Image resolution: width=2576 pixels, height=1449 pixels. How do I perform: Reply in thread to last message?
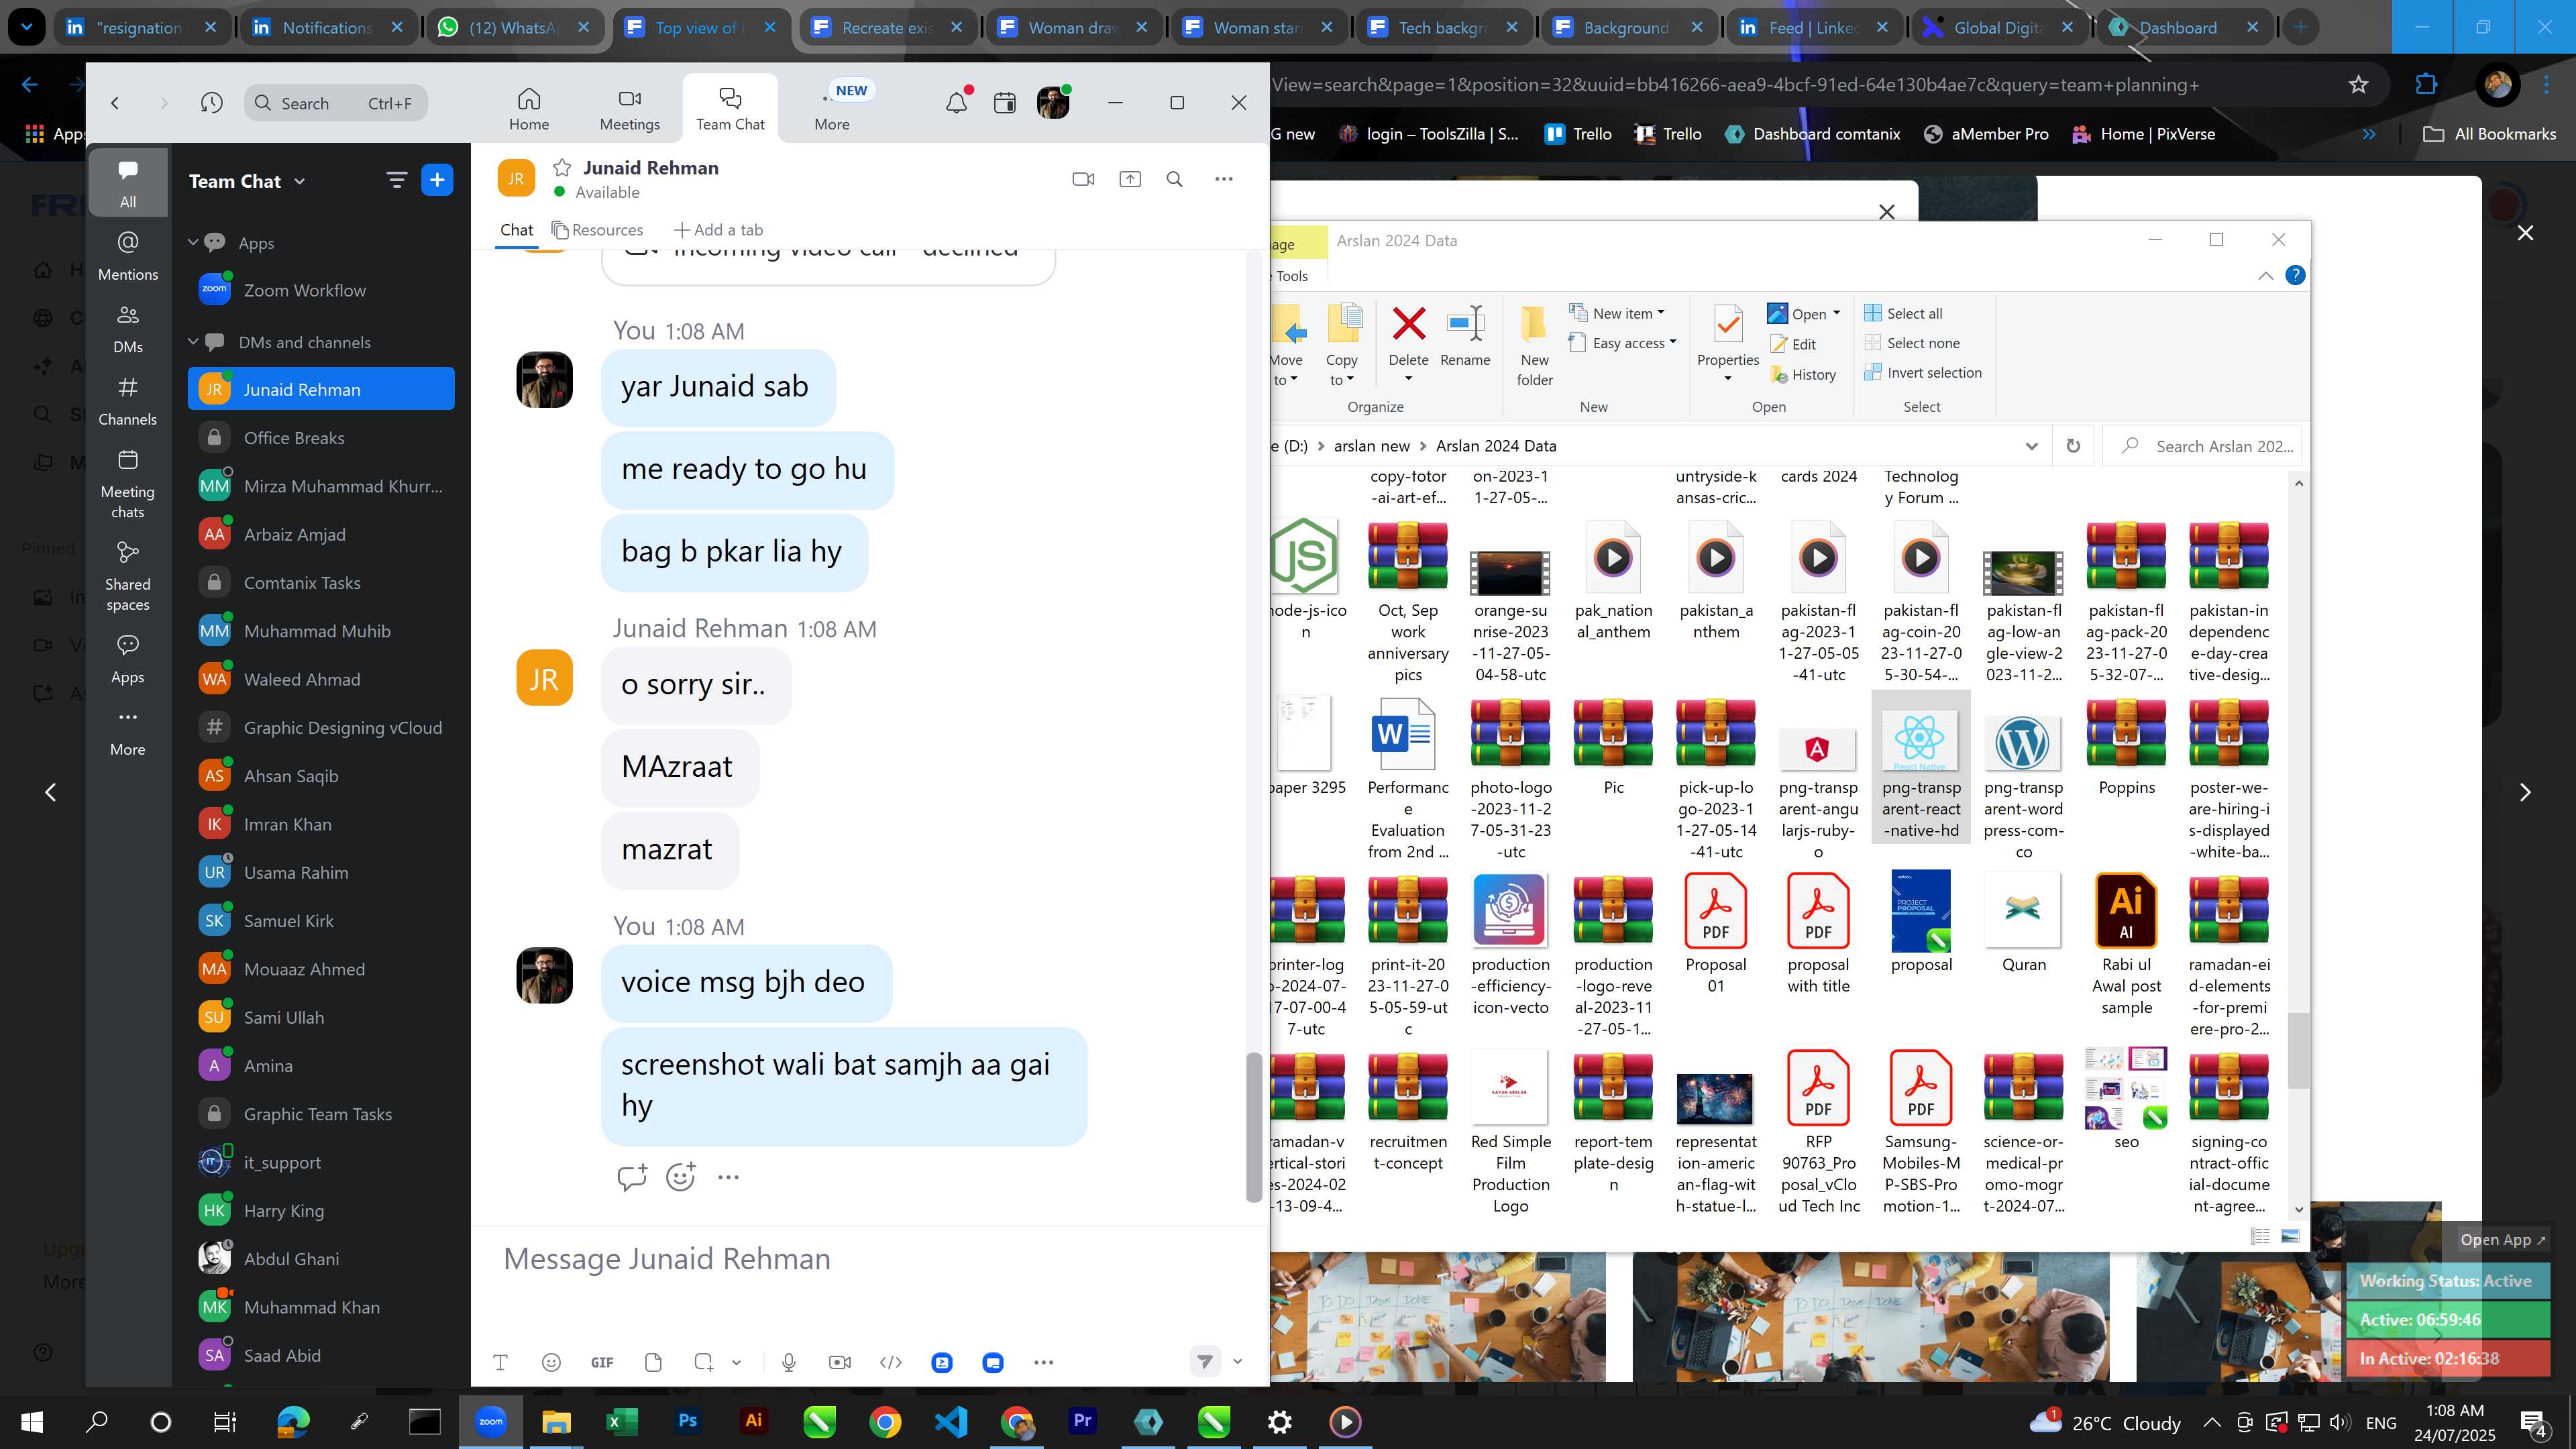pyautogui.click(x=632, y=1177)
